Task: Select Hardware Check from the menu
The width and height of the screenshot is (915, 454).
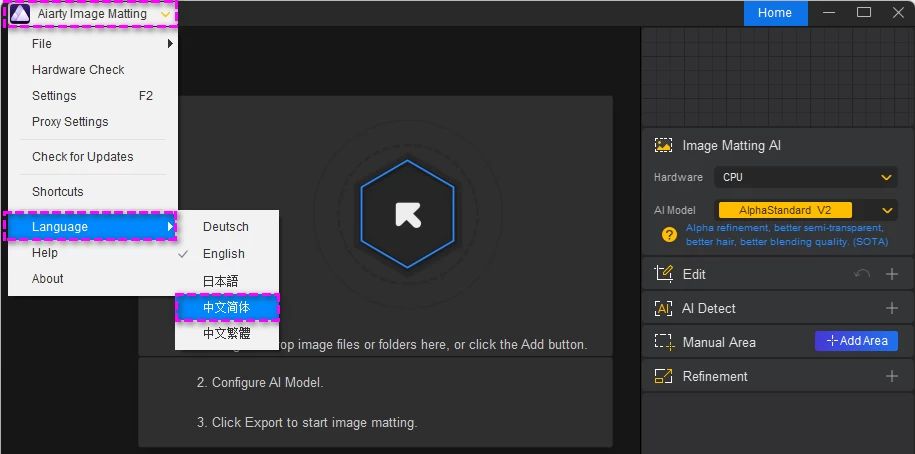Action: [x=93, y=69]
